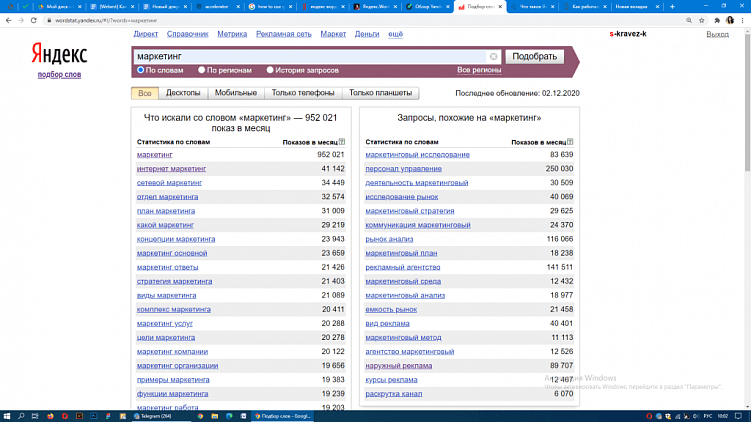Image resolution: width=751 pixels, height=422 pixels.
Task: Open the notification center icon
Action: [739, 416]
